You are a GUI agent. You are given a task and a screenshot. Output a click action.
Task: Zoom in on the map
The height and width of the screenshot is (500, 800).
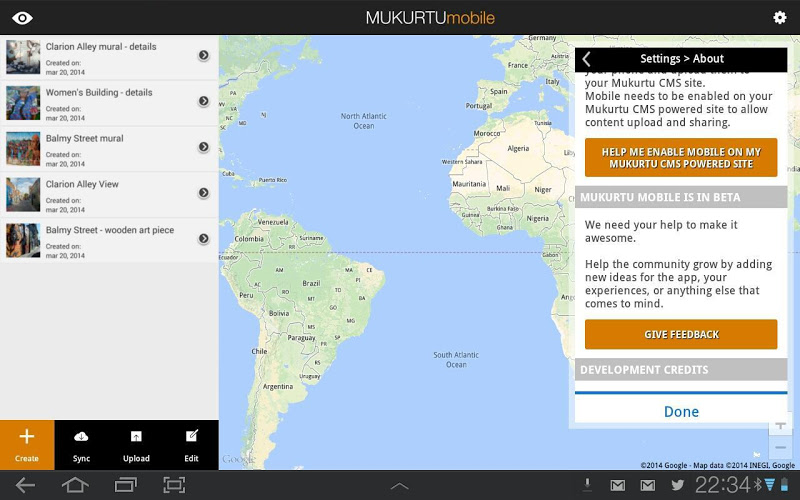pos(780,425)
